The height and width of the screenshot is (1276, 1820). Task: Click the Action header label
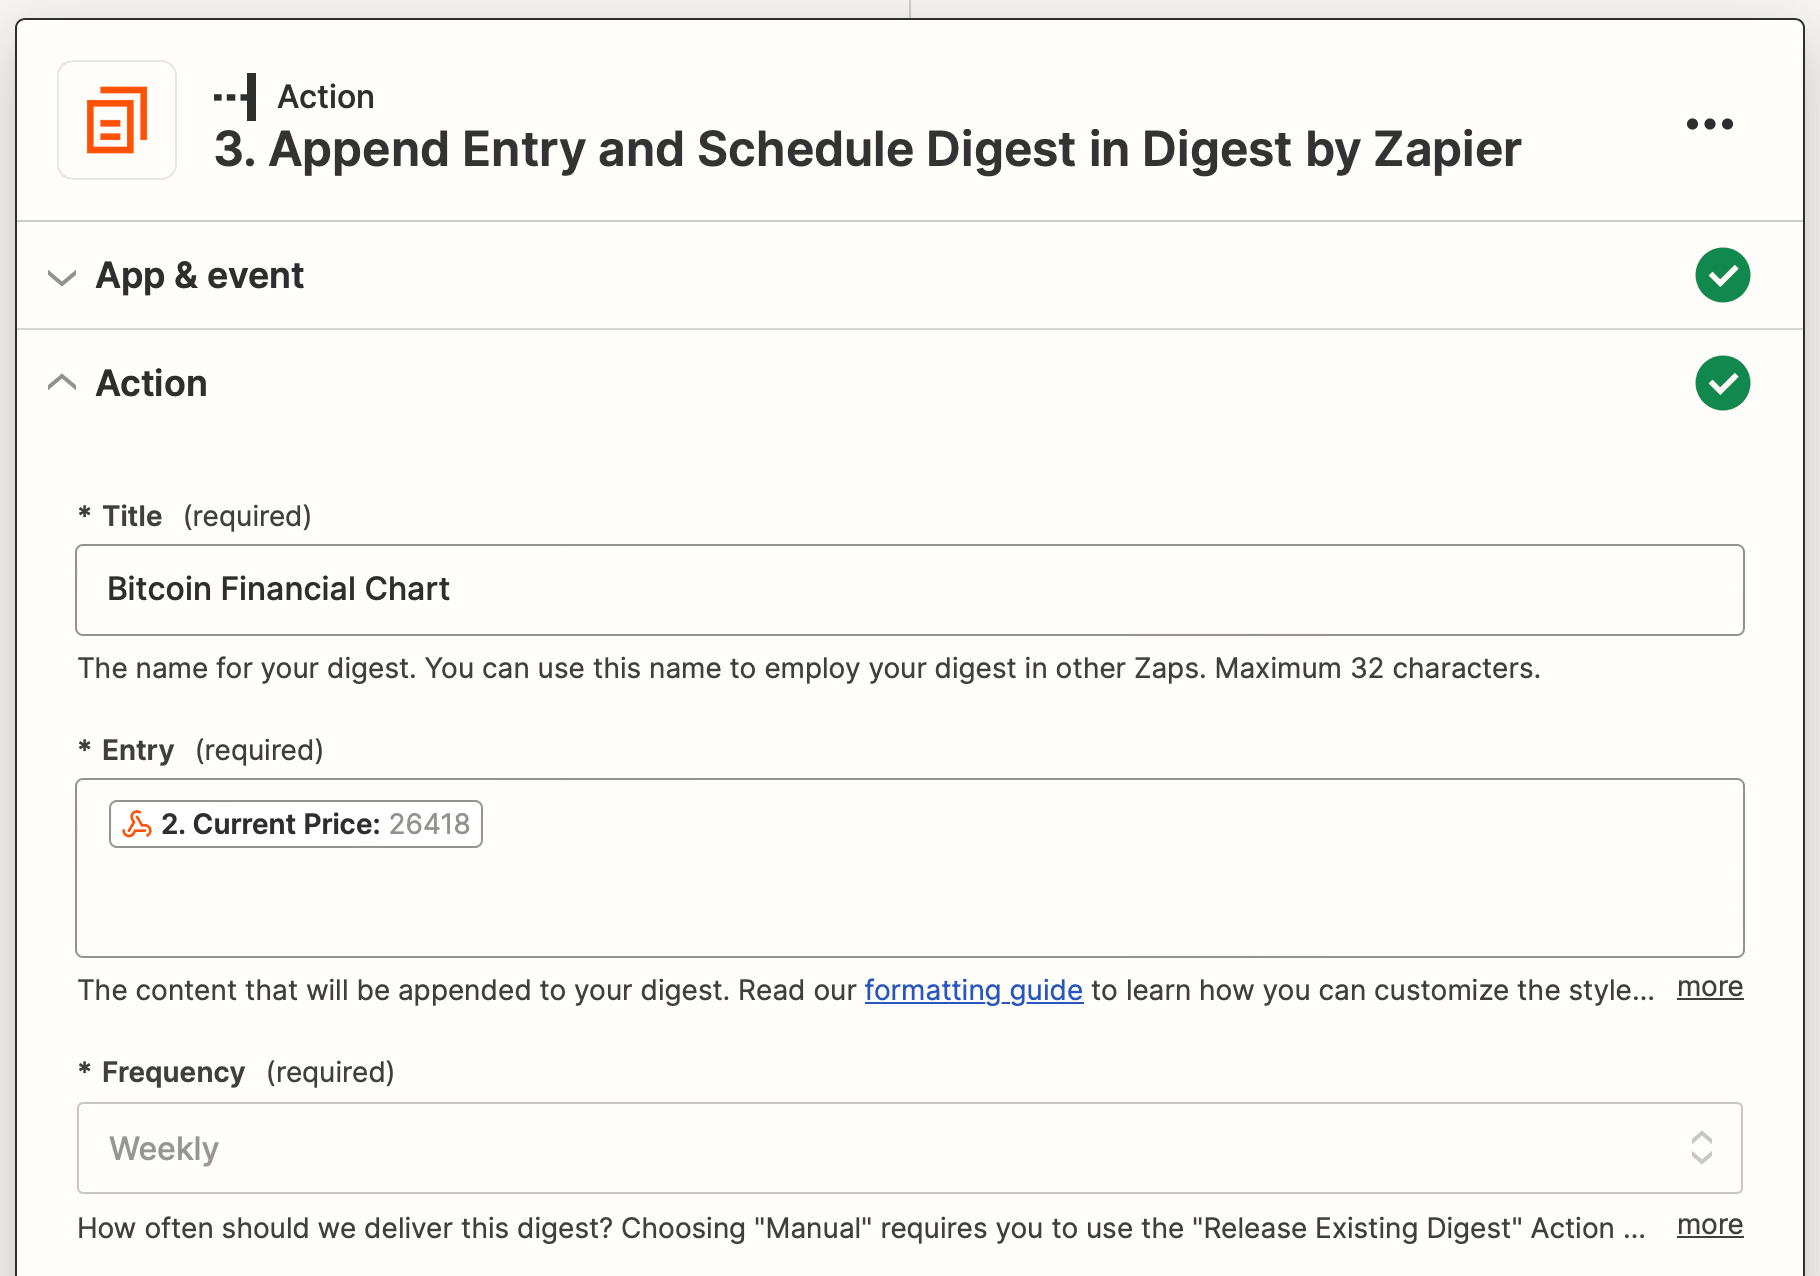[x=151, y=383]
